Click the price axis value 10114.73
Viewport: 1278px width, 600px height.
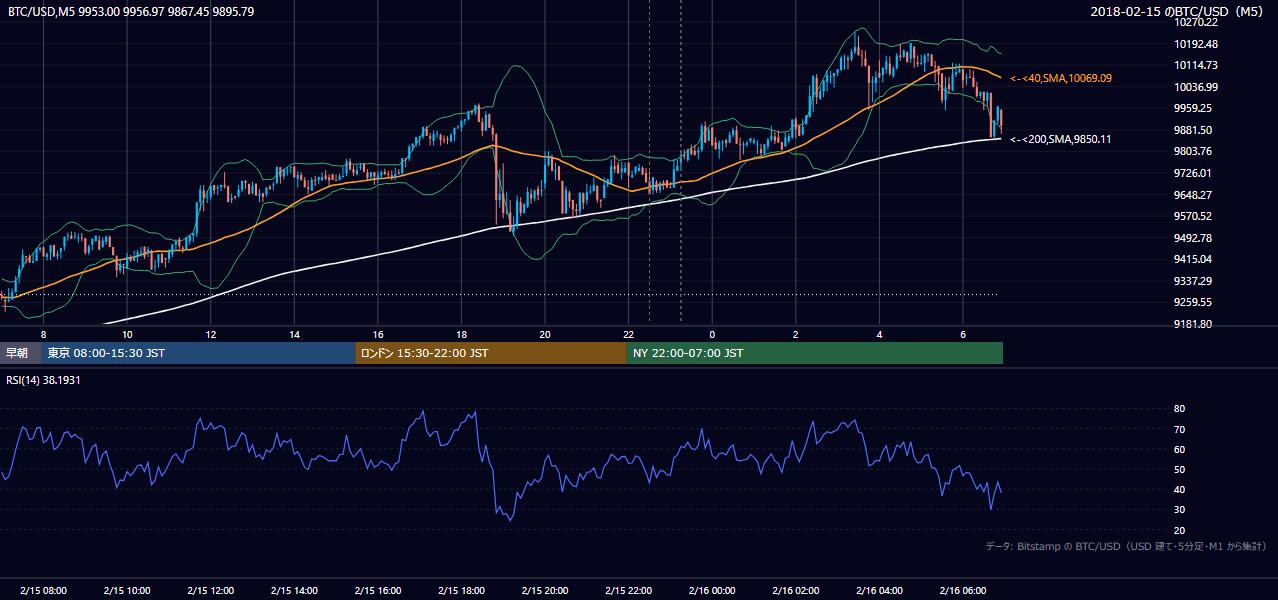[x=1196, y=65]
